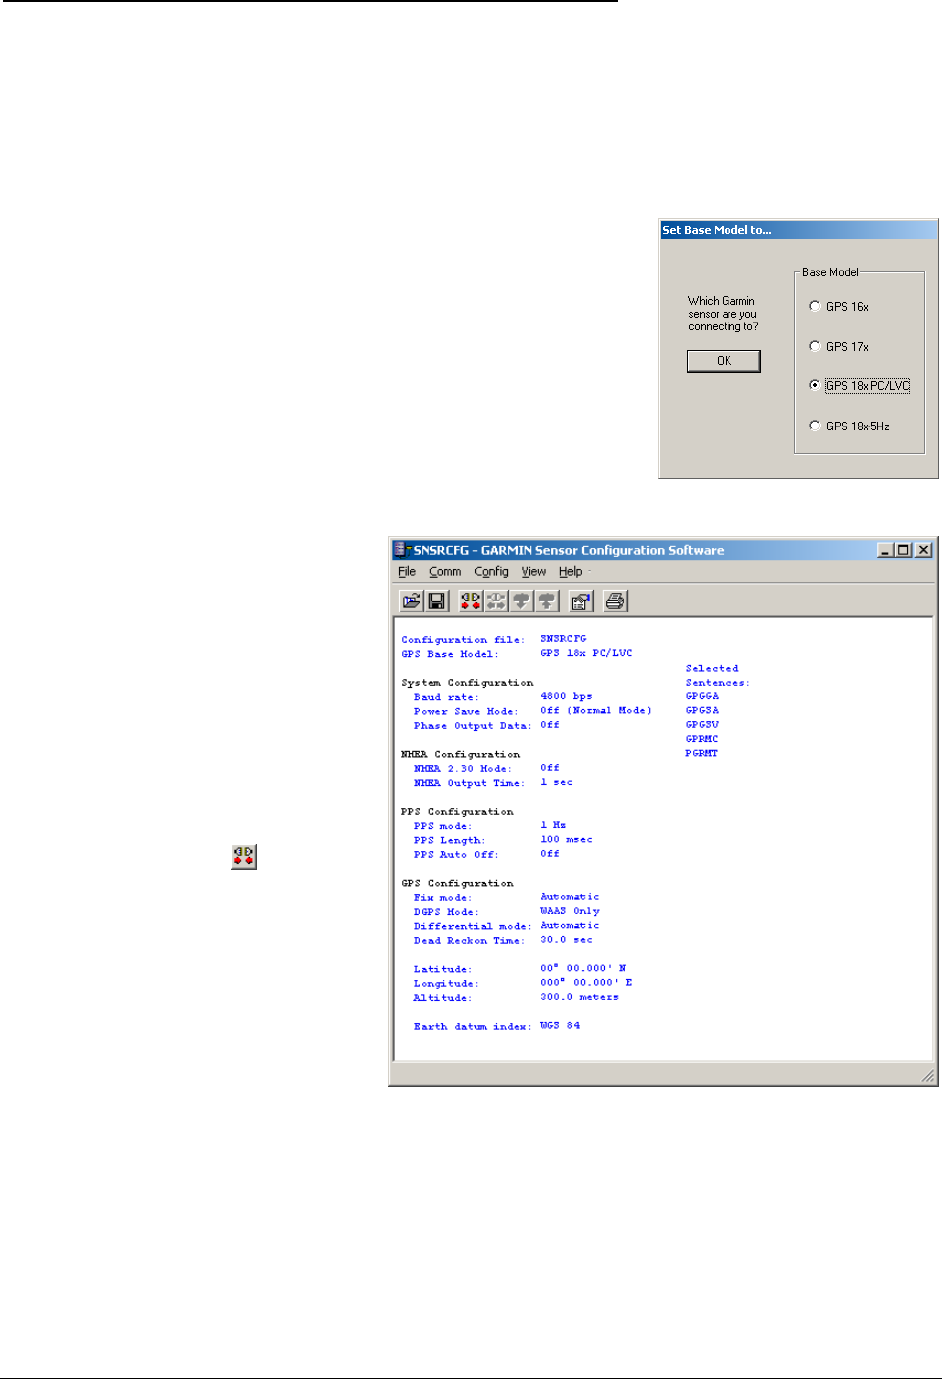This screenshot has width=942, height=1379.
Task: Select the GPS 18x-5Hz radio button
Action: [x=815, y=425]
